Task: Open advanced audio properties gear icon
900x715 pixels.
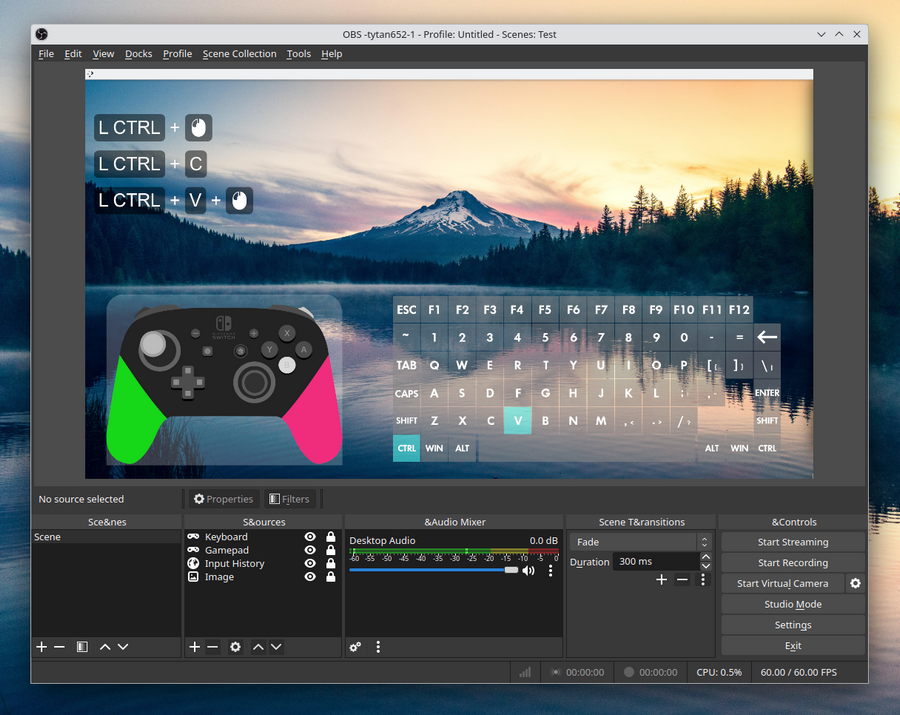Action: coord(355,647)
